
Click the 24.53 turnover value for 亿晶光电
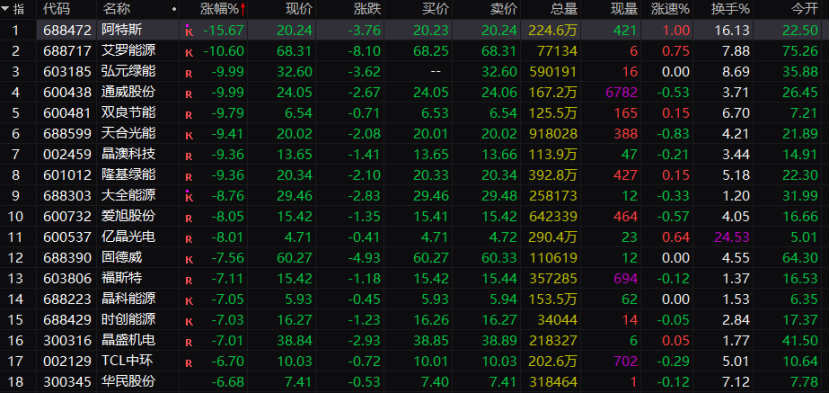coord(732,237)
